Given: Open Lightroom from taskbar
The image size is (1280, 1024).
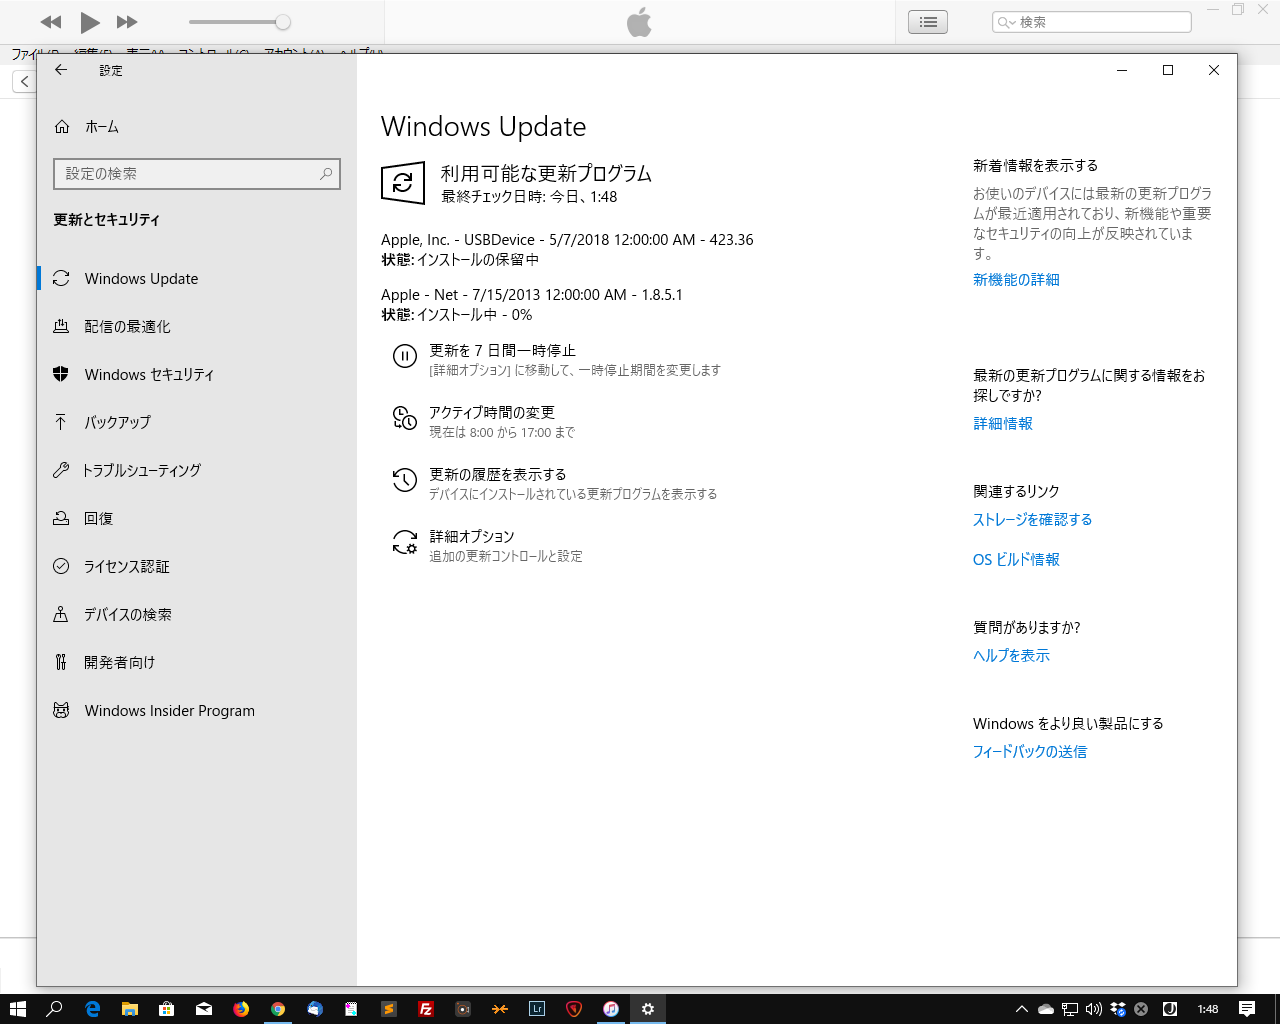Looking at the screenshot, I should click(536, 1009).
